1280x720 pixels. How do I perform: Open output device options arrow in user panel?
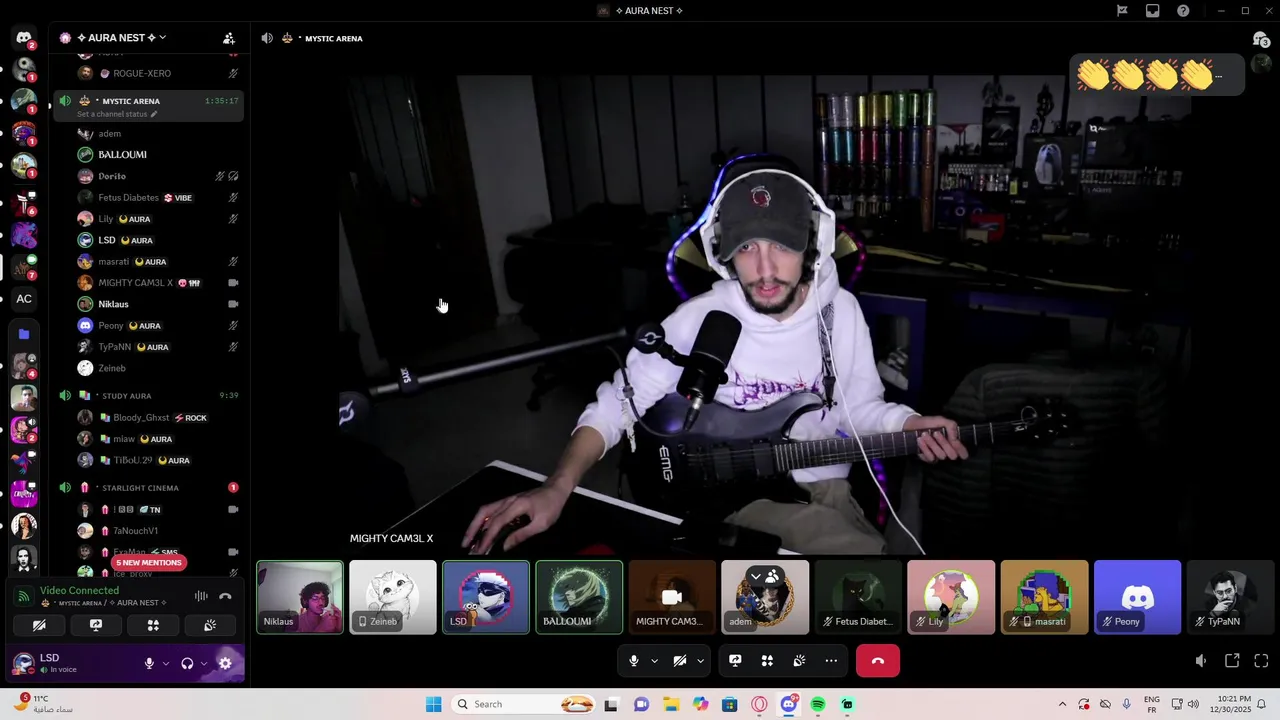(x=204, y=663)
